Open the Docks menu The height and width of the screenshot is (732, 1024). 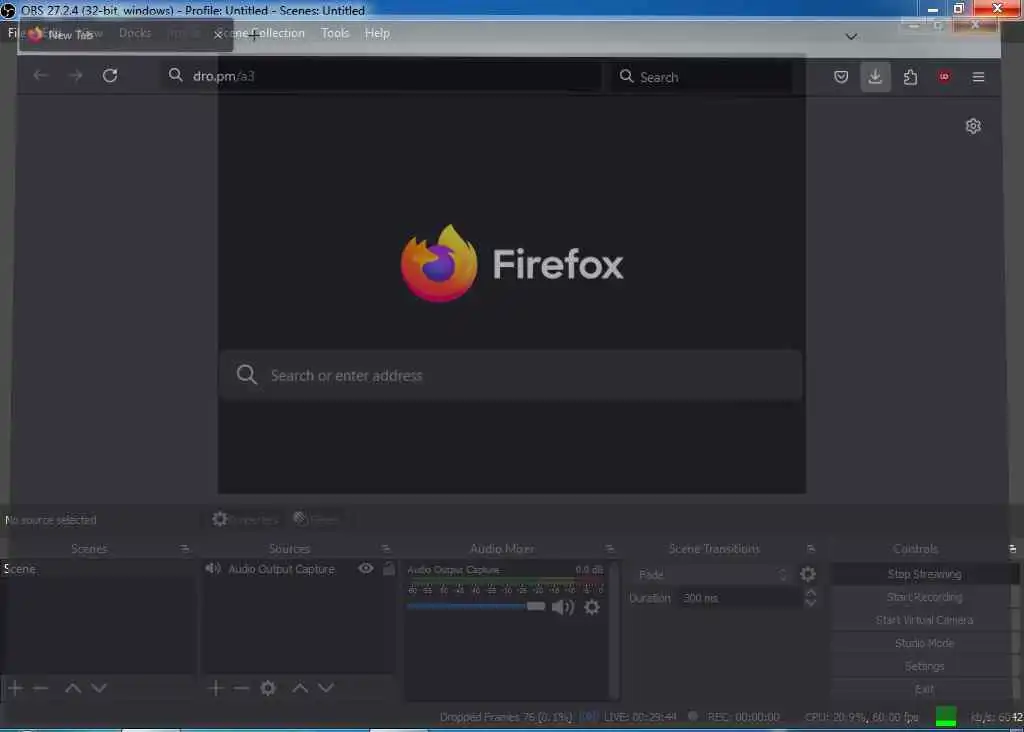coord(135,33)
